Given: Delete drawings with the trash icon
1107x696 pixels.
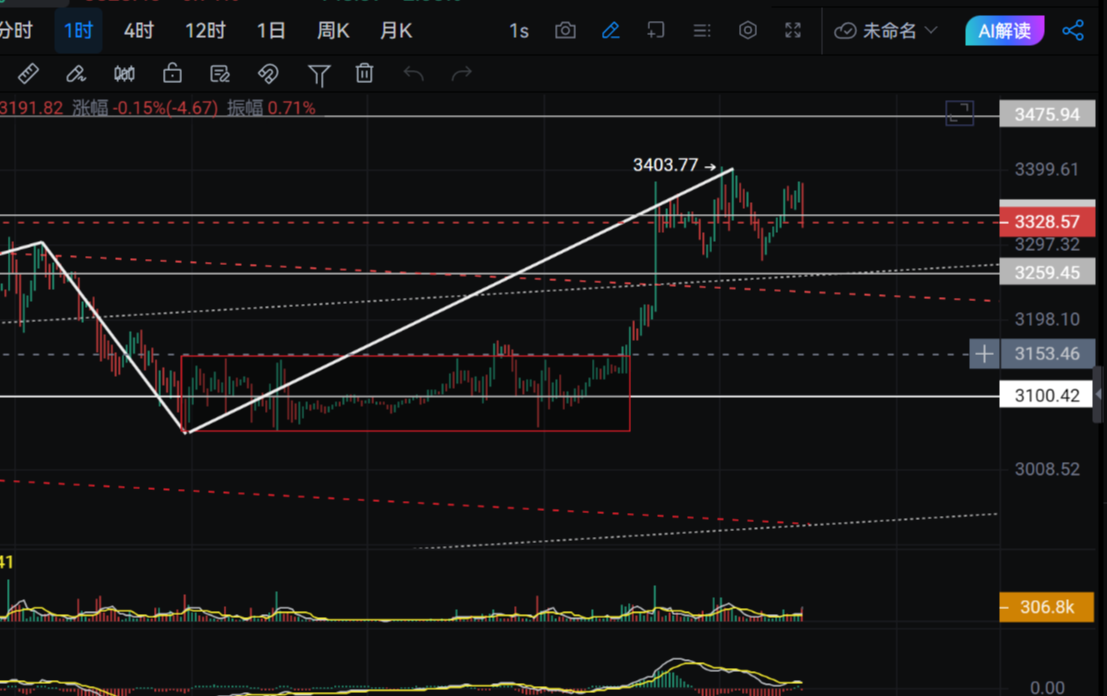Looking at the screenshot, I should tap(364, 73).
